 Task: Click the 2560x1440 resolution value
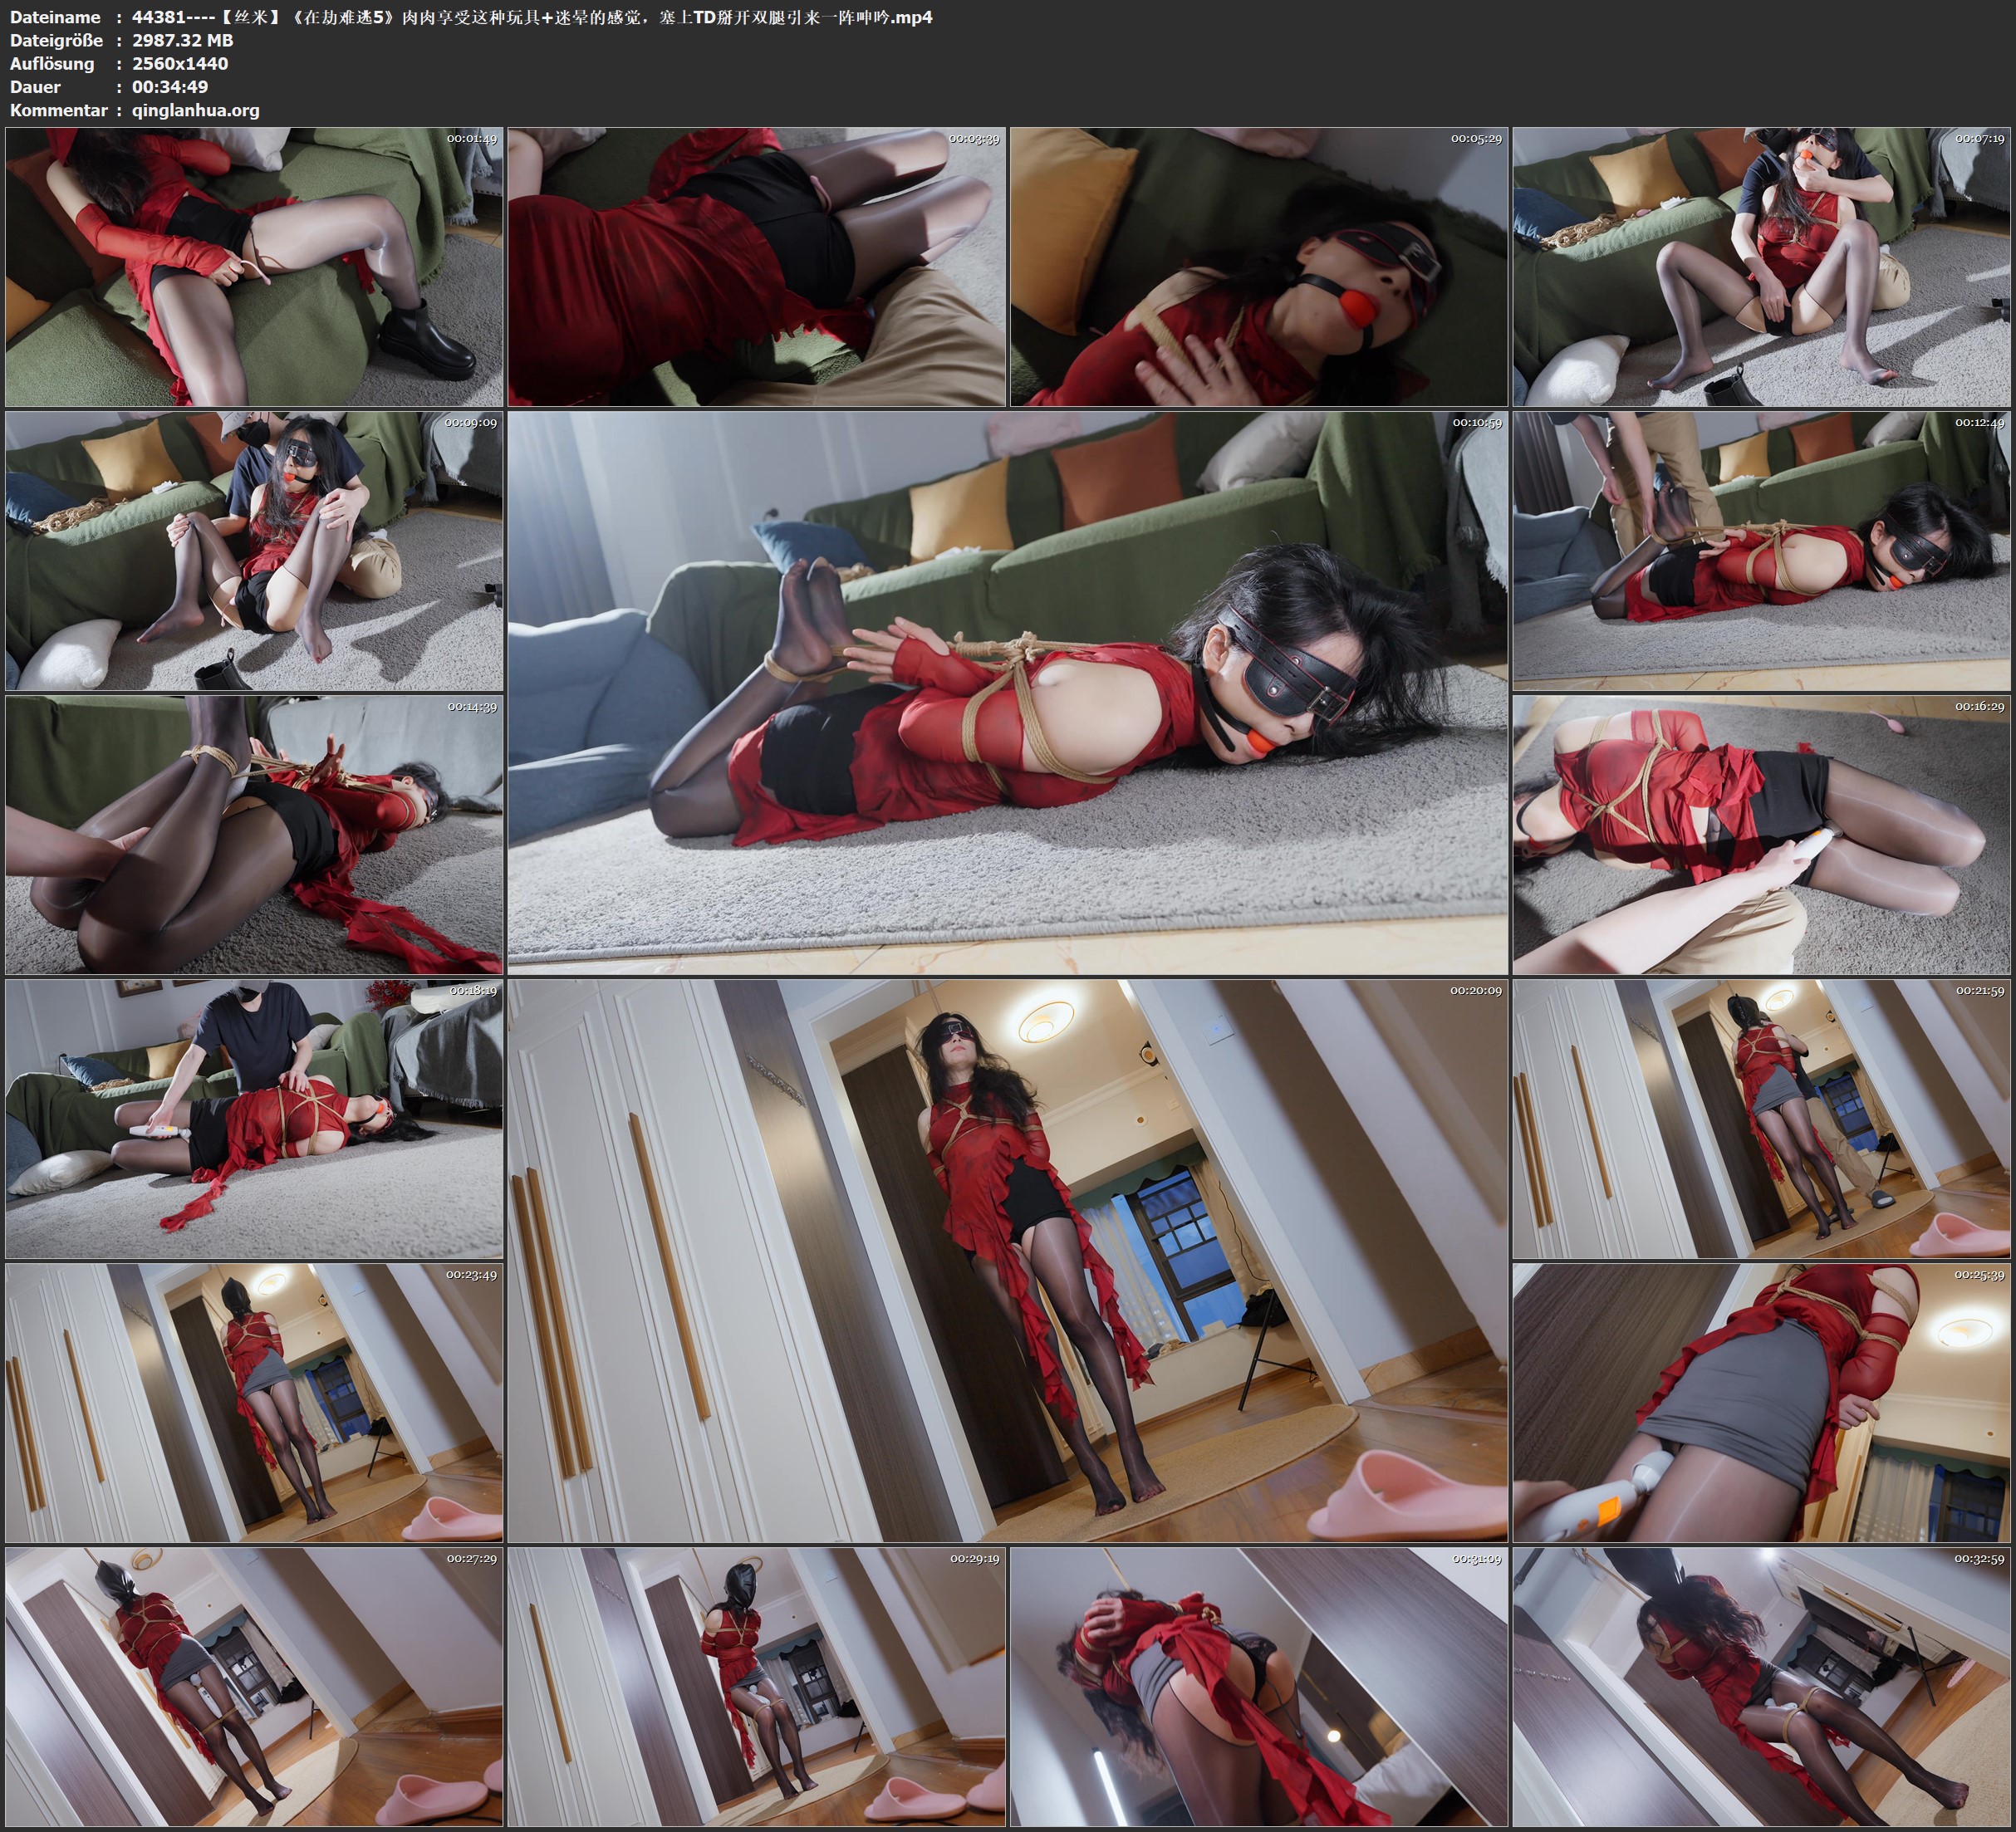pos(180,63)
